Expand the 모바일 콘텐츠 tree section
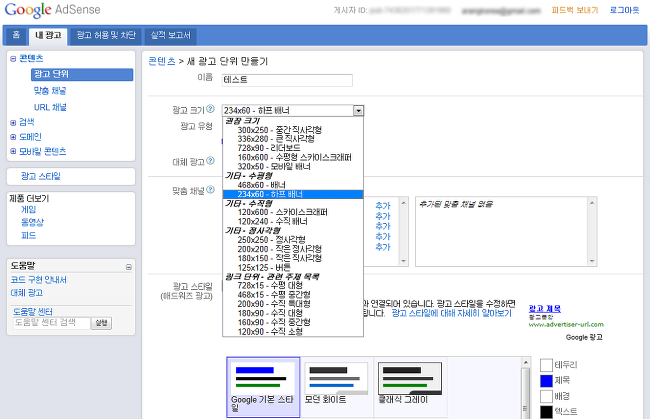 (x=13, y=152)
